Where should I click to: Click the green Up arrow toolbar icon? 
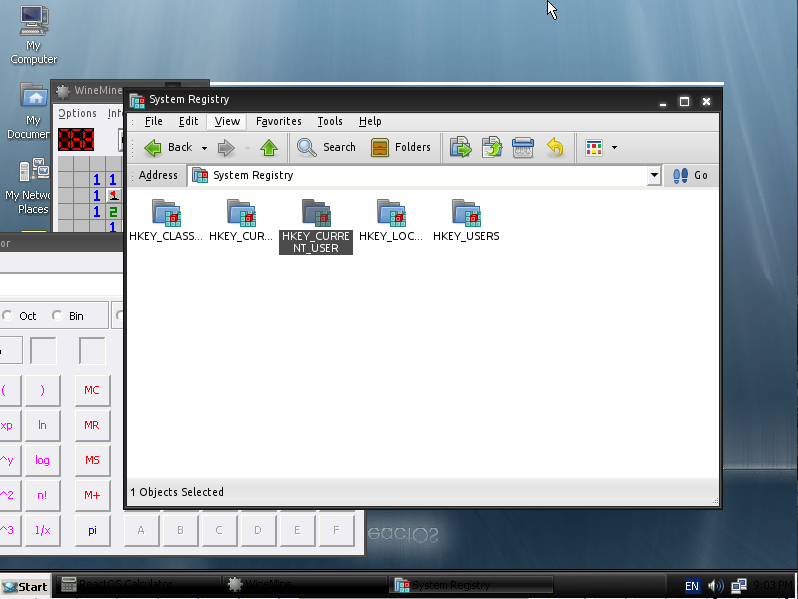pos(268,148)
